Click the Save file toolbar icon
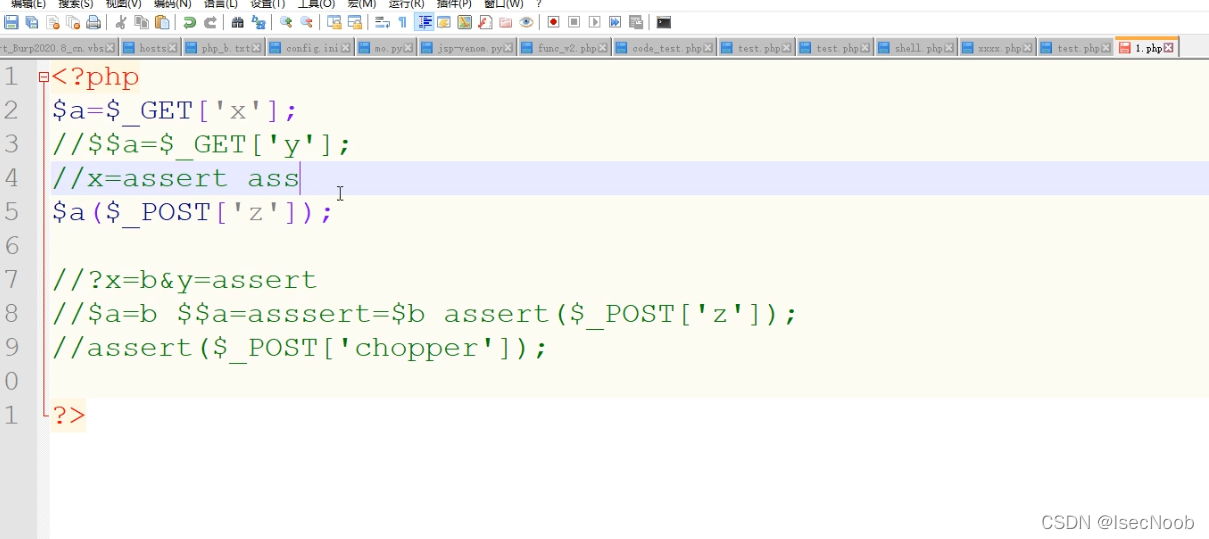The width and height of the screenshot is (1209, 539). coord(10,22)
